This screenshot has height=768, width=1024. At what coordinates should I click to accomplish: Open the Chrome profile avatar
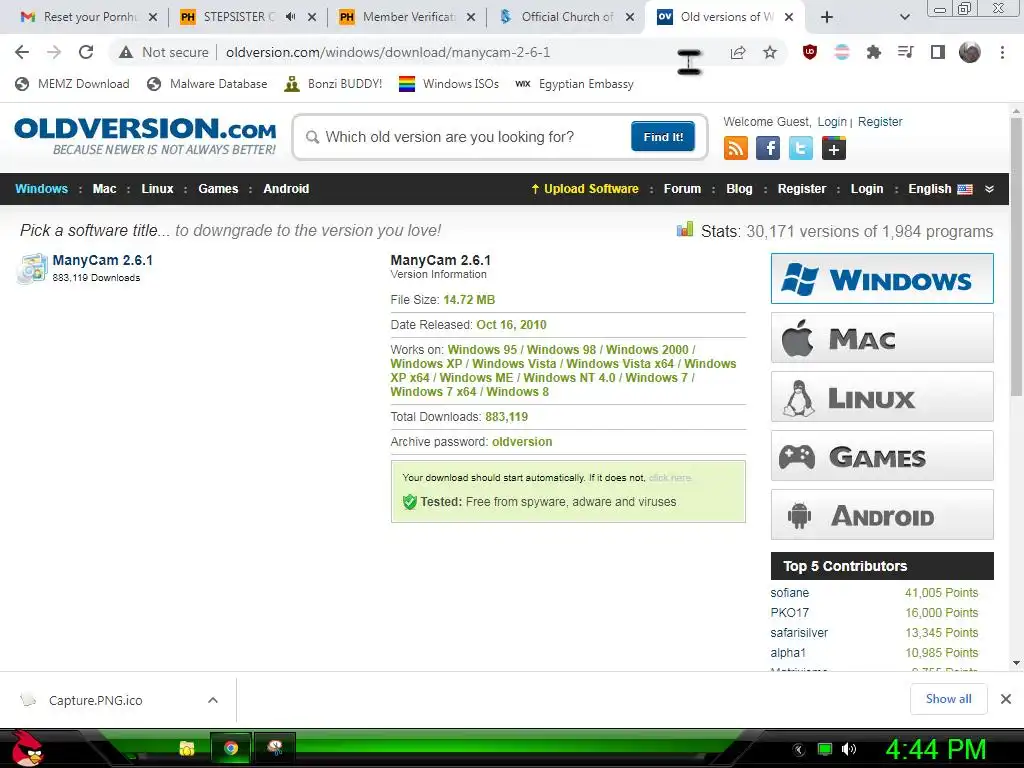pyautogui.click(x=970, y=52)
